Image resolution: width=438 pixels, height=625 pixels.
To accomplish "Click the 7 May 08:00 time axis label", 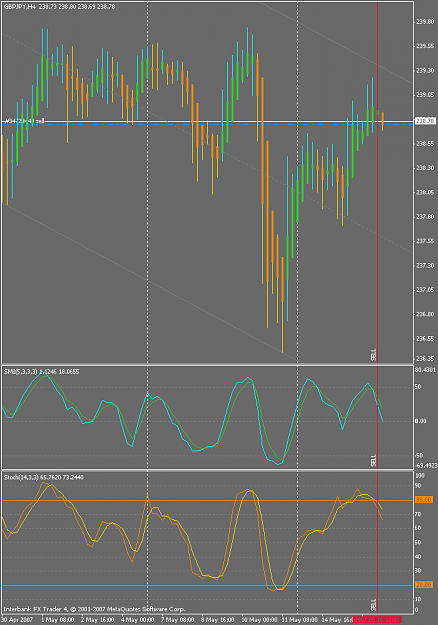I will pyautogui.click(x=177, y=620).
